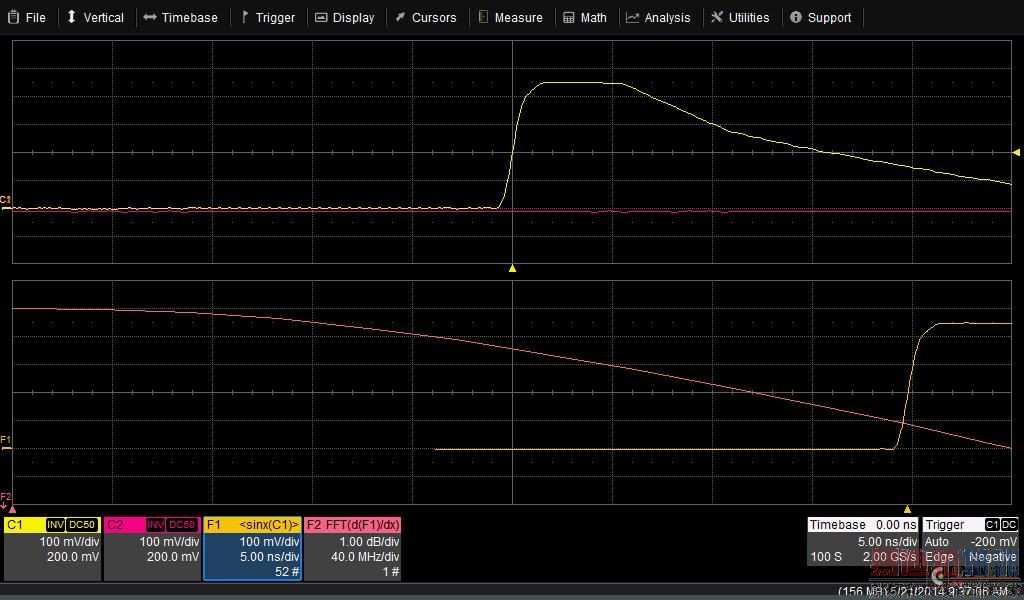Click the Negative trigger slope text
Viewport: 1024px width, 600px height.
click(x=993, y=557)
